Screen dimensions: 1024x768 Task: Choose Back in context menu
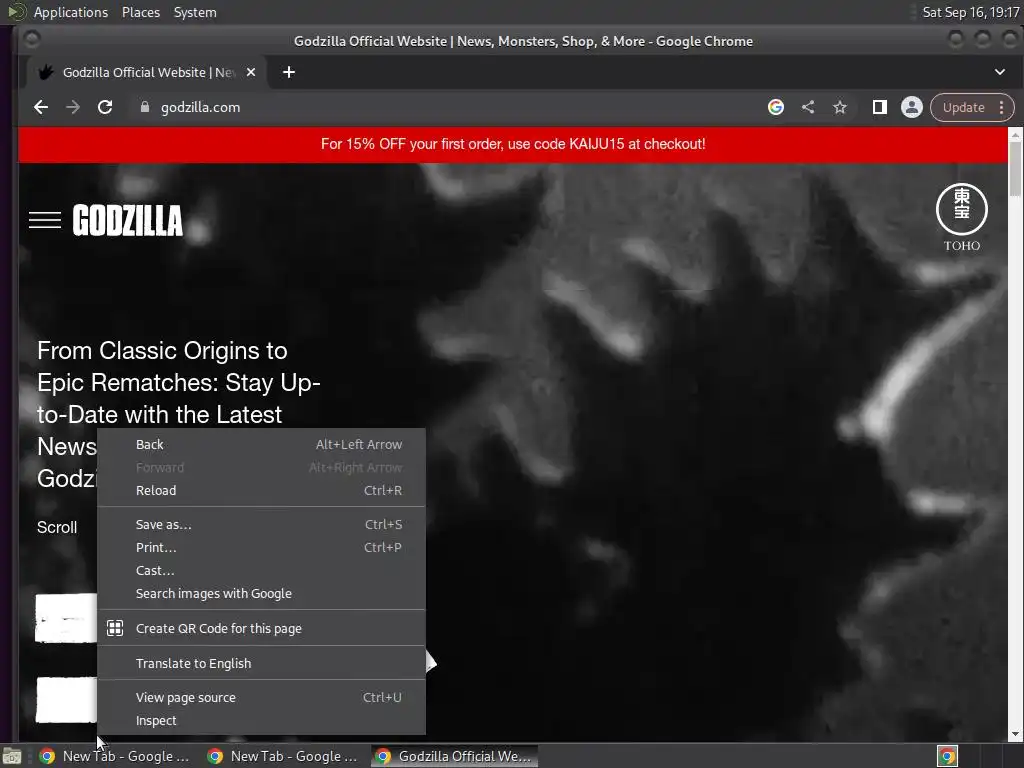point(261,445)
